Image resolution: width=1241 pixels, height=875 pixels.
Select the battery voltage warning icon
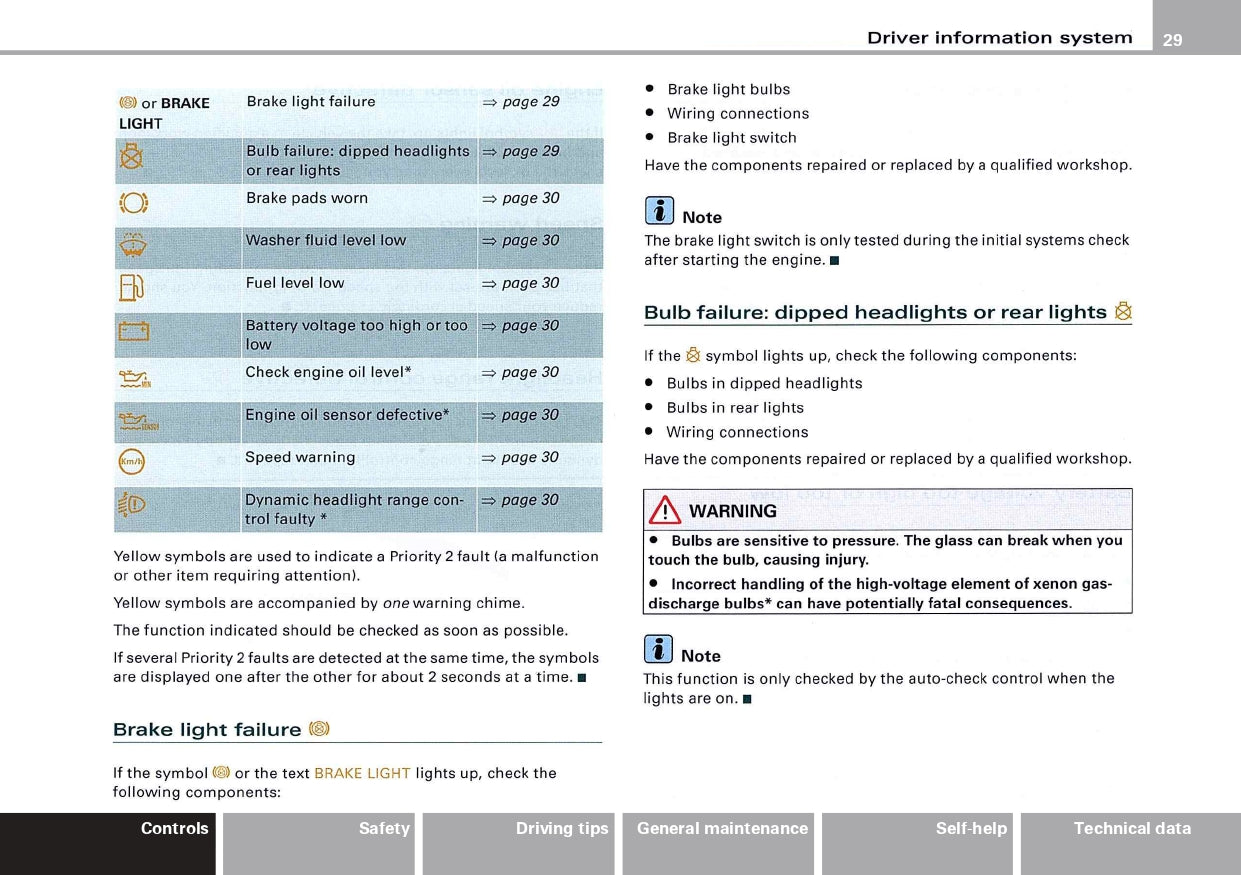pyautogui.click(x=133, y=332)
